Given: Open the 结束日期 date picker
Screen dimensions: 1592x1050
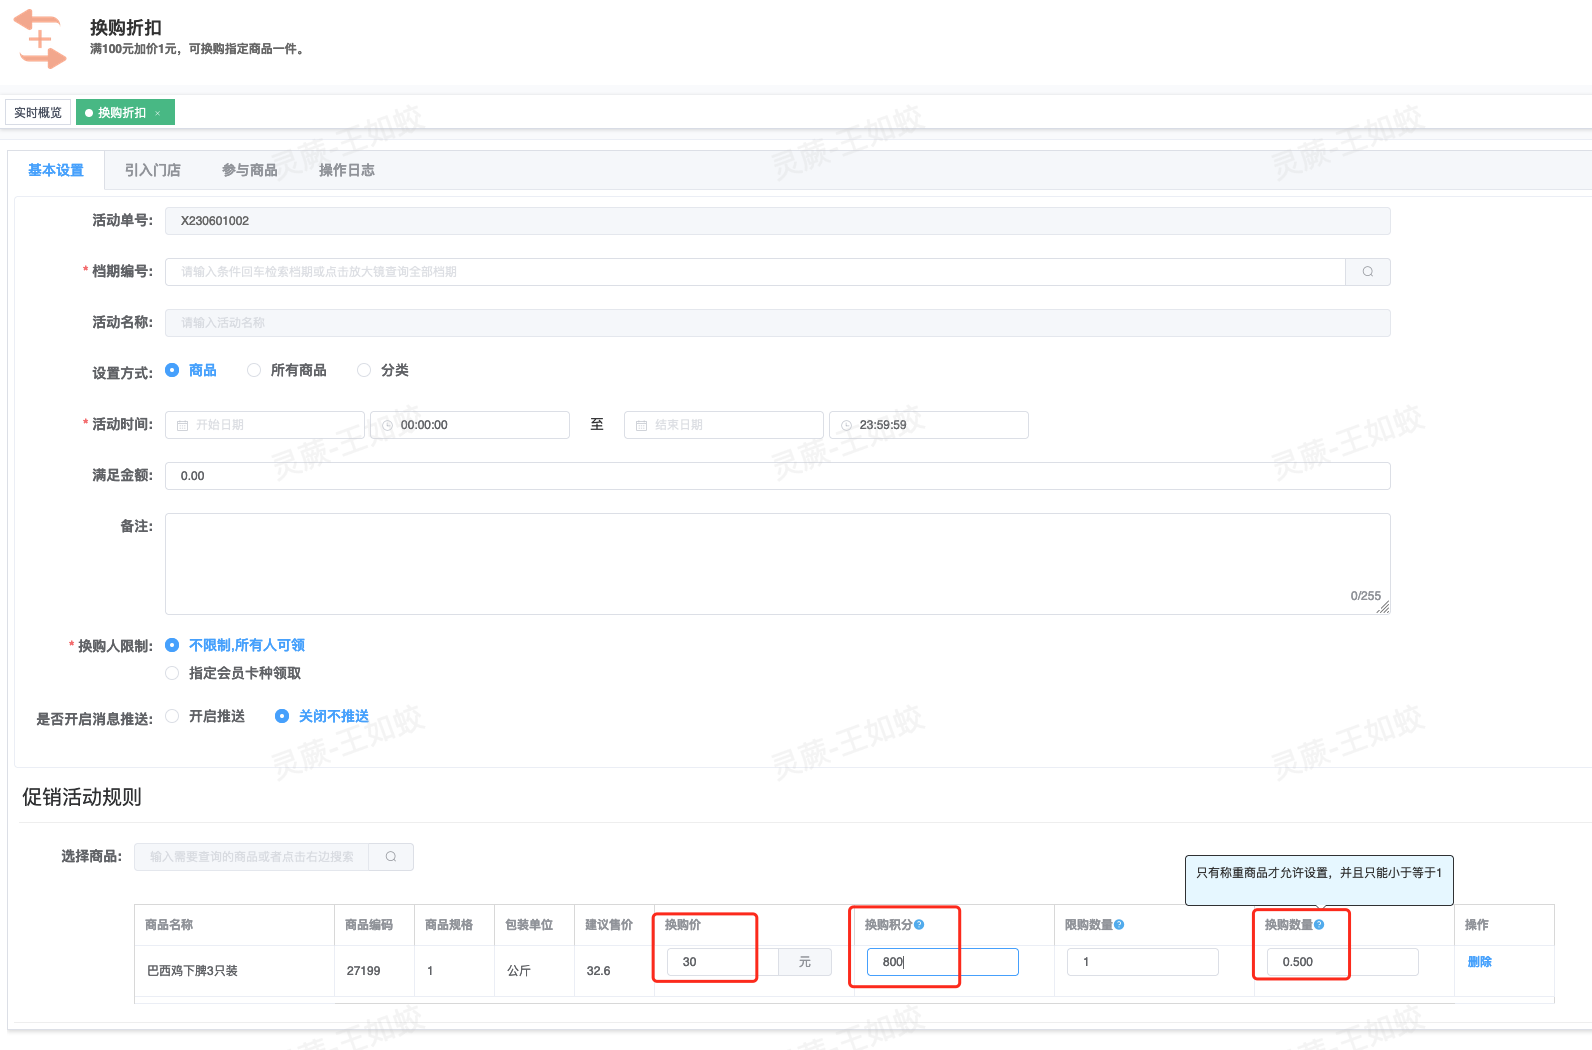Looking at the screenshot, I should click(x=724, y=425).
